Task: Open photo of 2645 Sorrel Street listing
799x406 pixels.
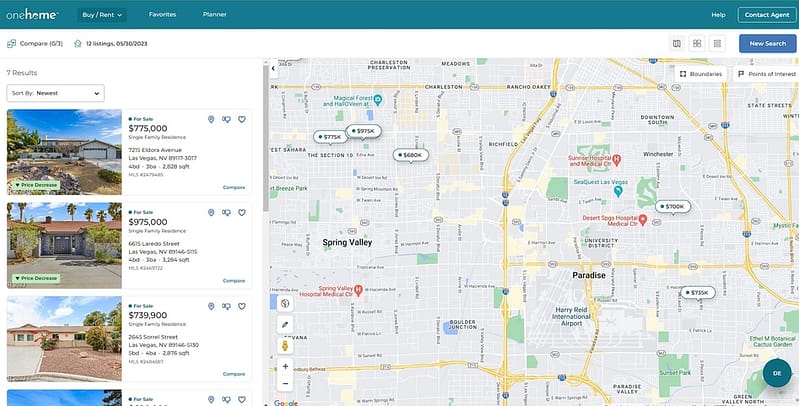Action: click(x=64, y=339)
